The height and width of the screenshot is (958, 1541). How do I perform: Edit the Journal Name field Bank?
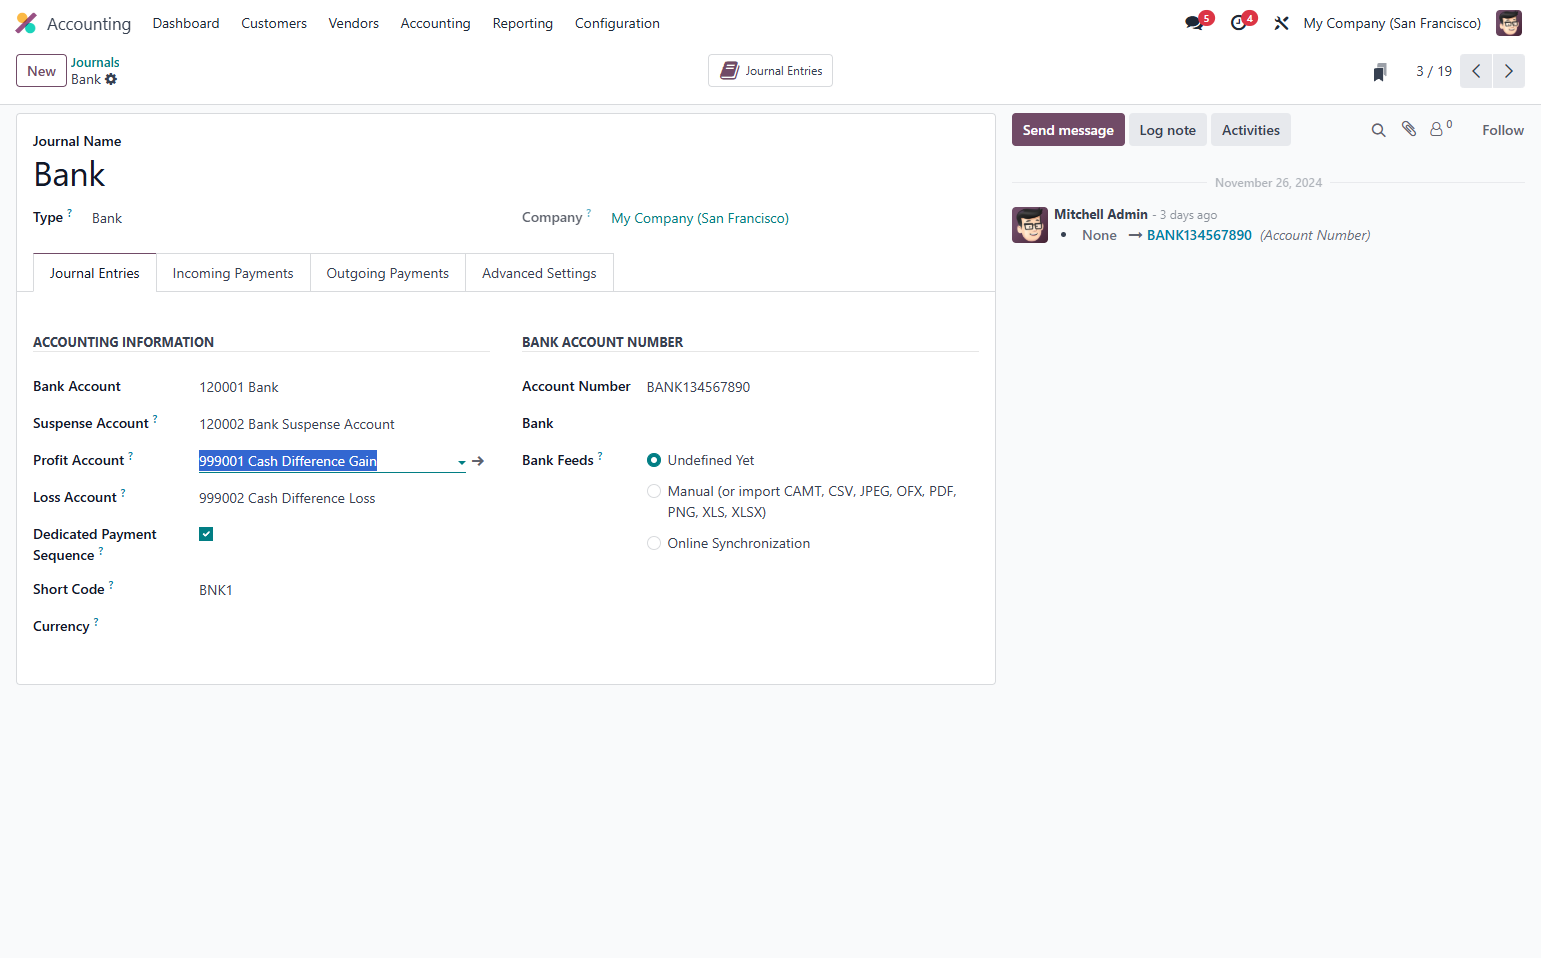click(x=505, y=174)
